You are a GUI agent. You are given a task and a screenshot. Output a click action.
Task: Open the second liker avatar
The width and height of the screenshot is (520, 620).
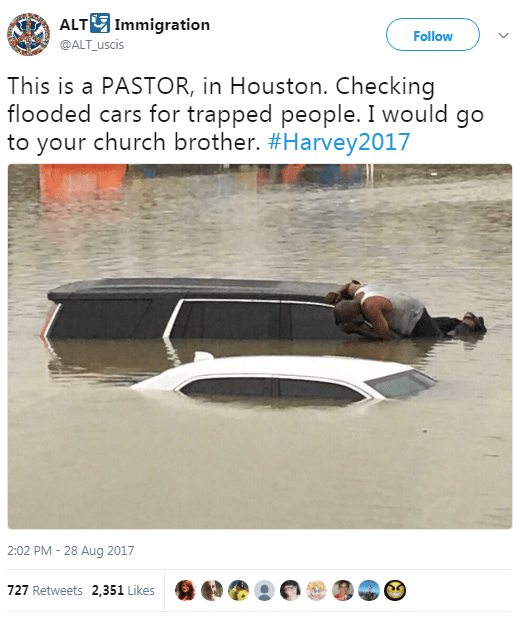[x=212, y=590]
